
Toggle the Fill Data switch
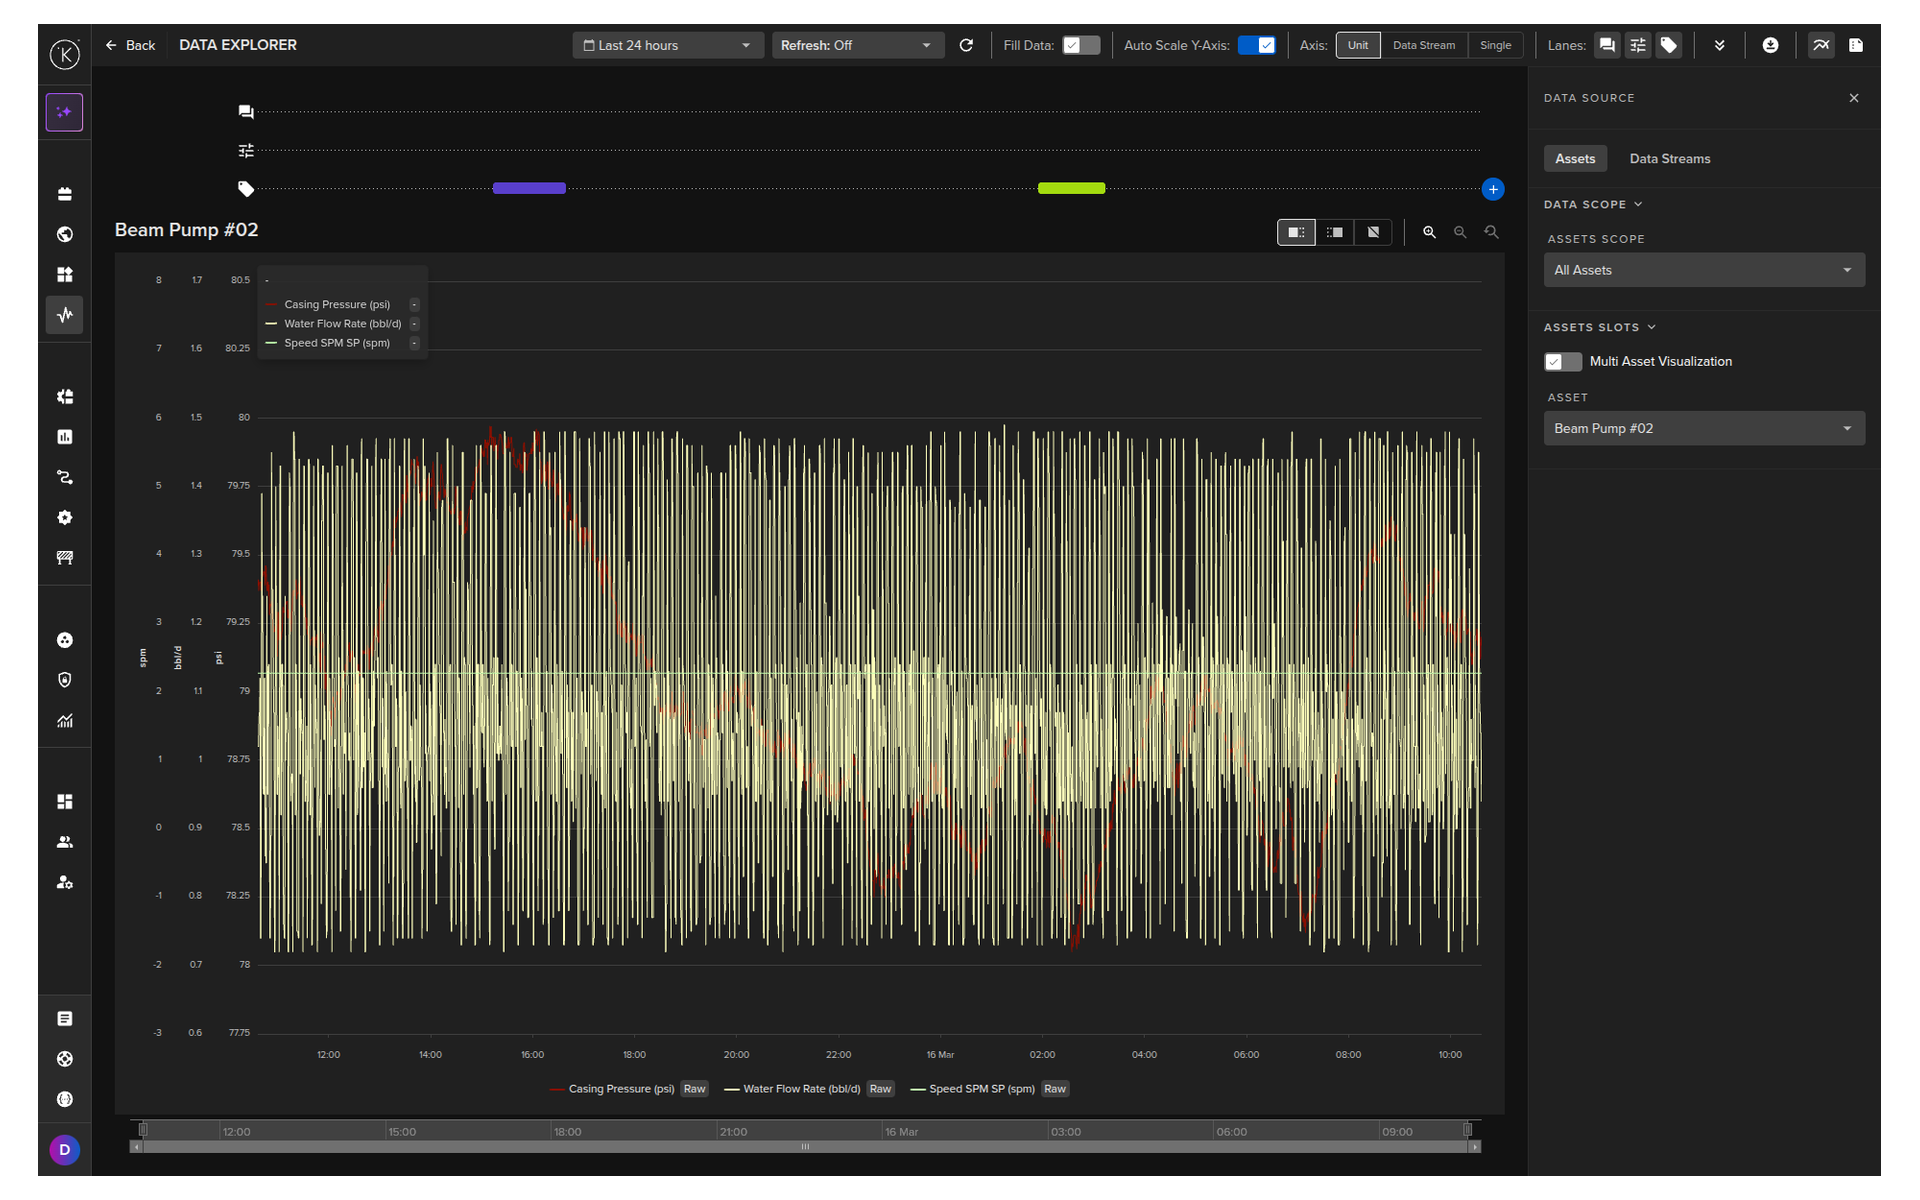click(1081, 45)
